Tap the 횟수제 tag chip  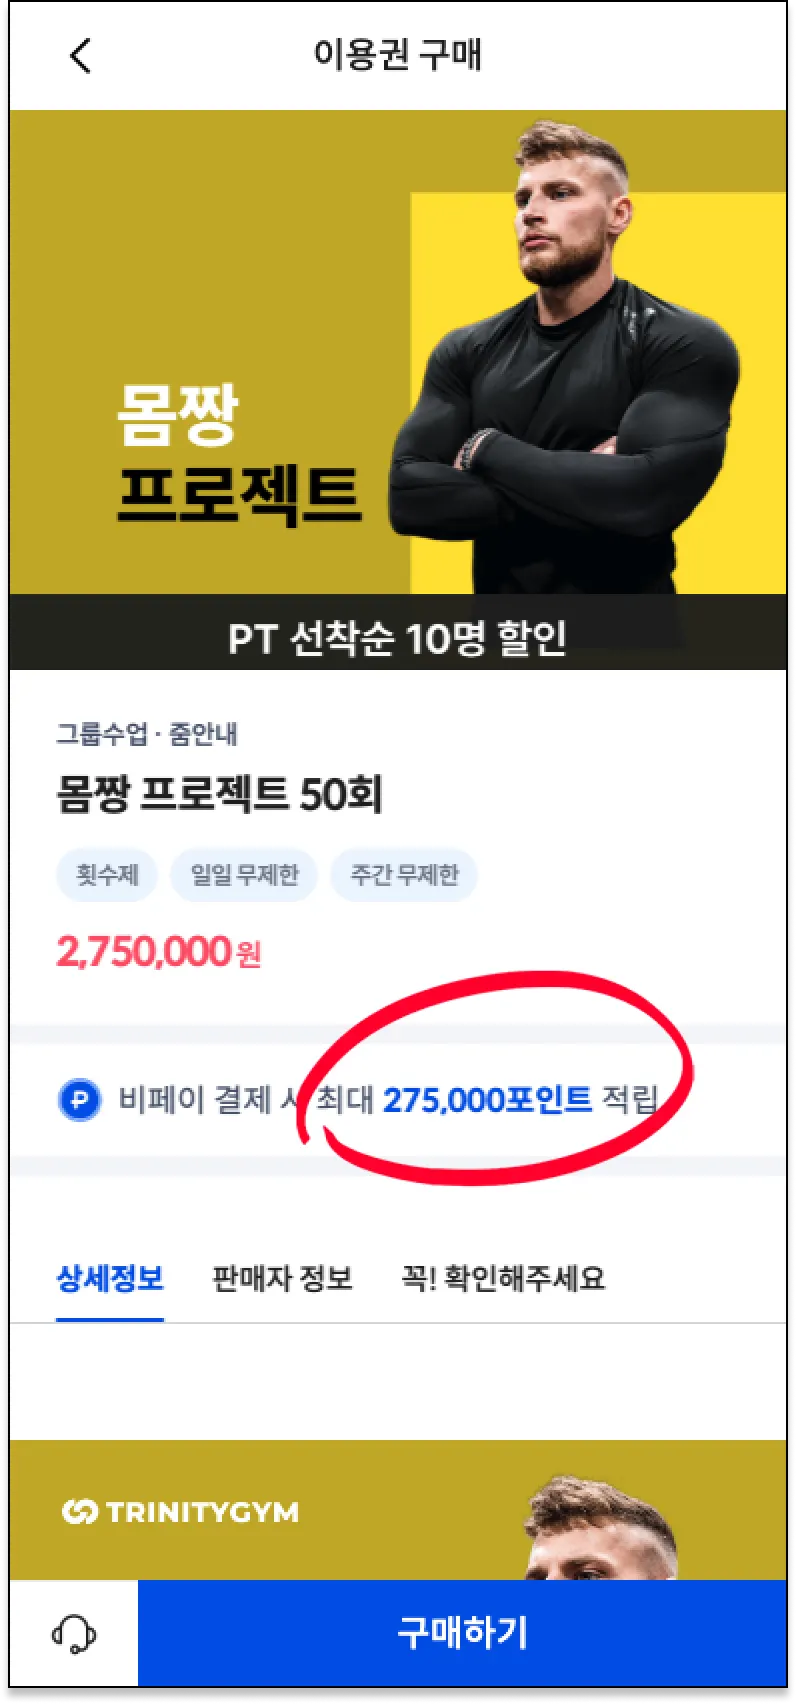coord(107,875)
